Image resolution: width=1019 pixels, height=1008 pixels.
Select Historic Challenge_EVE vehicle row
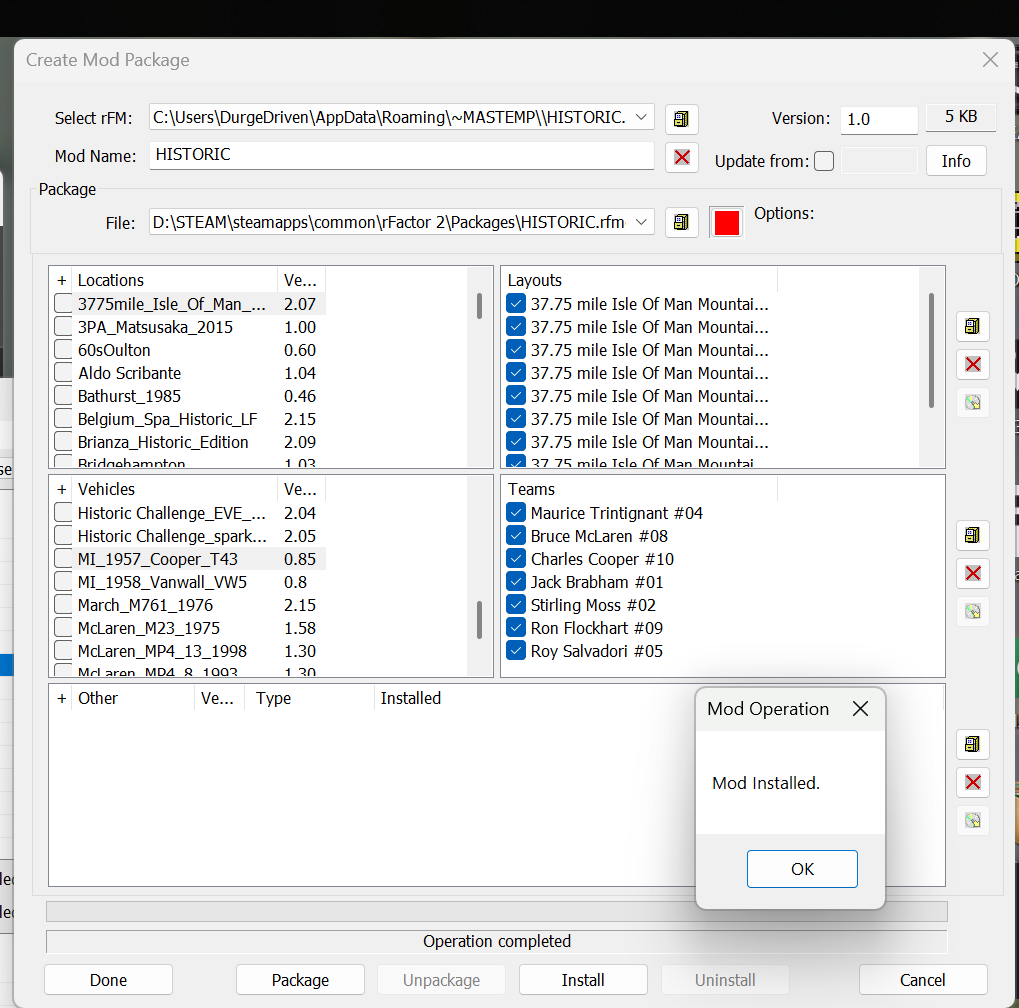point(190,513)
